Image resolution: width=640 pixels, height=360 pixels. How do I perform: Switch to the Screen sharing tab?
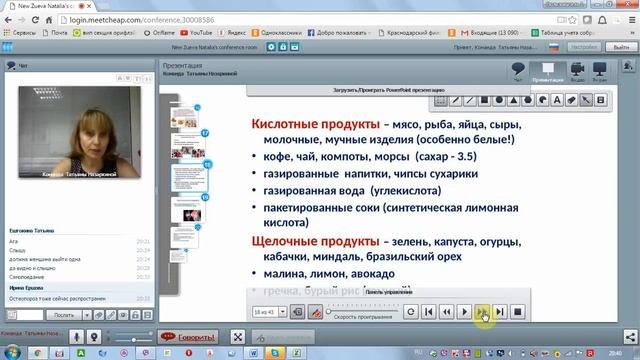pos(600,71)
